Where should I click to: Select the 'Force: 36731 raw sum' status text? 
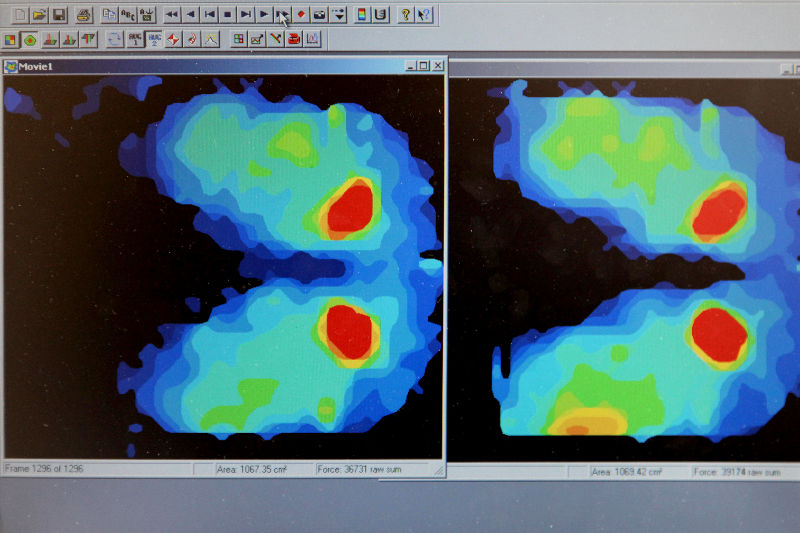coord(359,469)
